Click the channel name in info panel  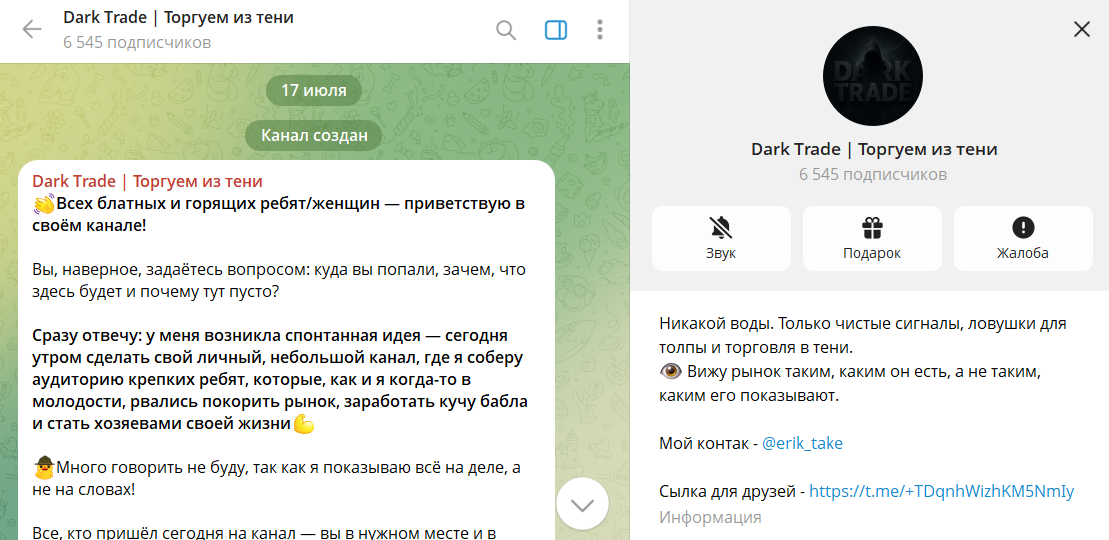874,149
